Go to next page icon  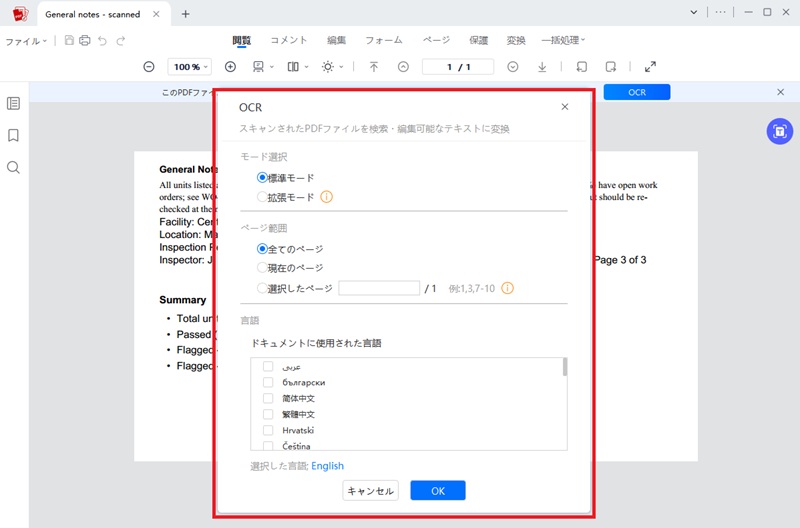pos(513,67)
